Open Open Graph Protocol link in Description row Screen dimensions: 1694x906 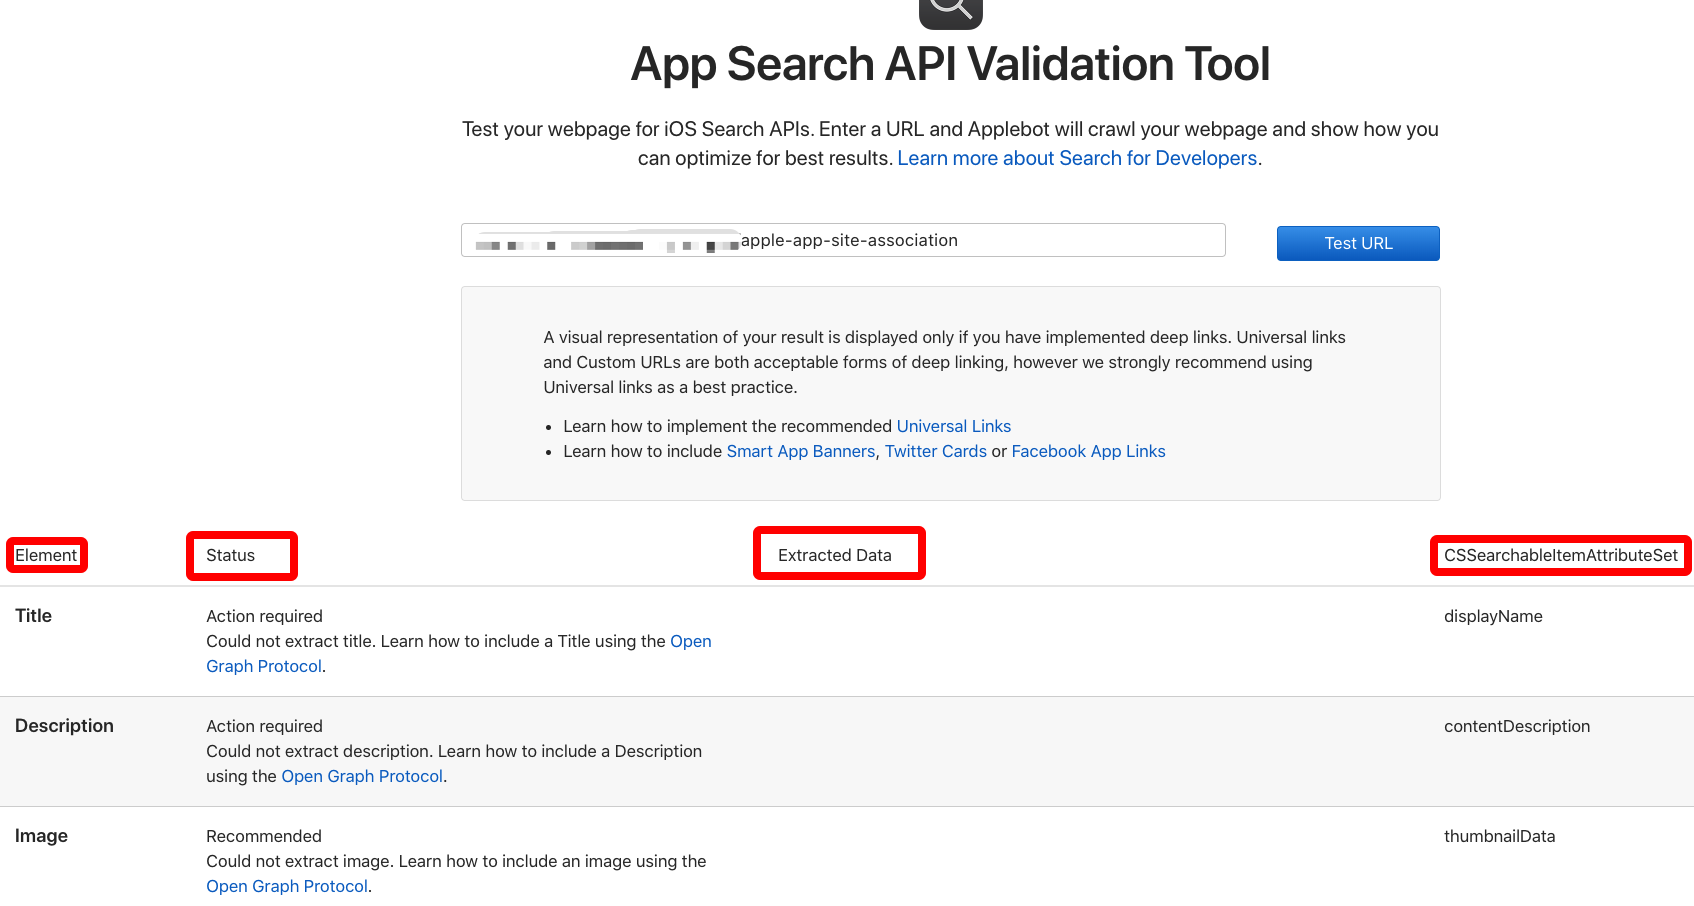tap(362, 776)
